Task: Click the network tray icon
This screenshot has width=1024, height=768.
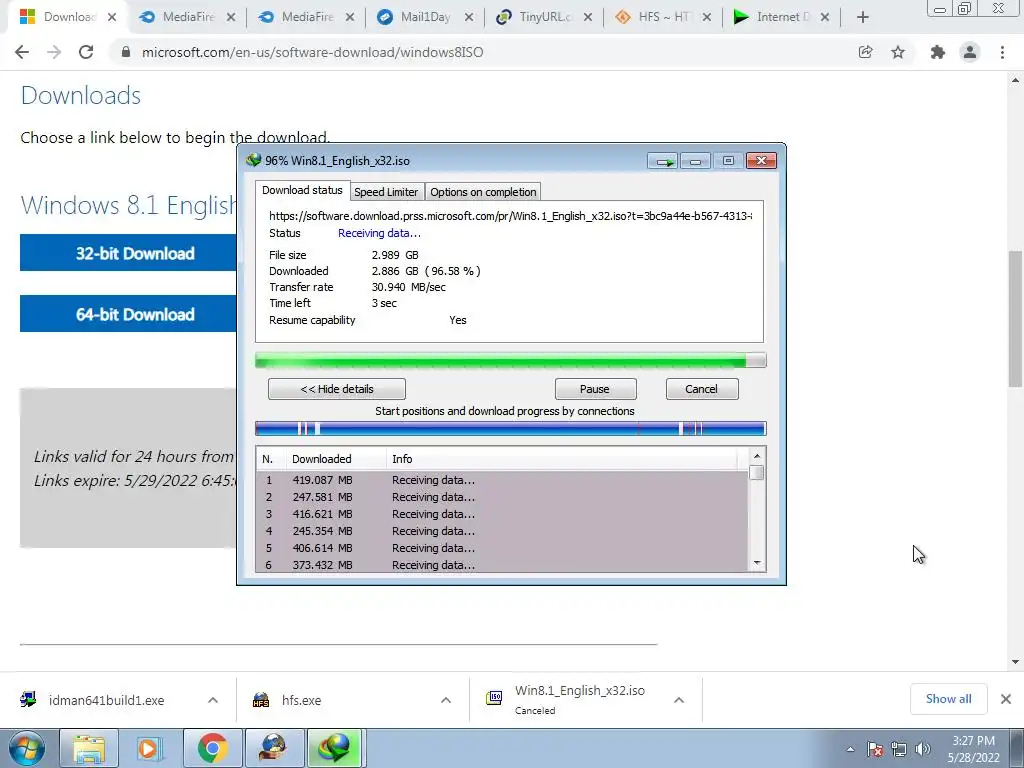Action: point(899,749)
